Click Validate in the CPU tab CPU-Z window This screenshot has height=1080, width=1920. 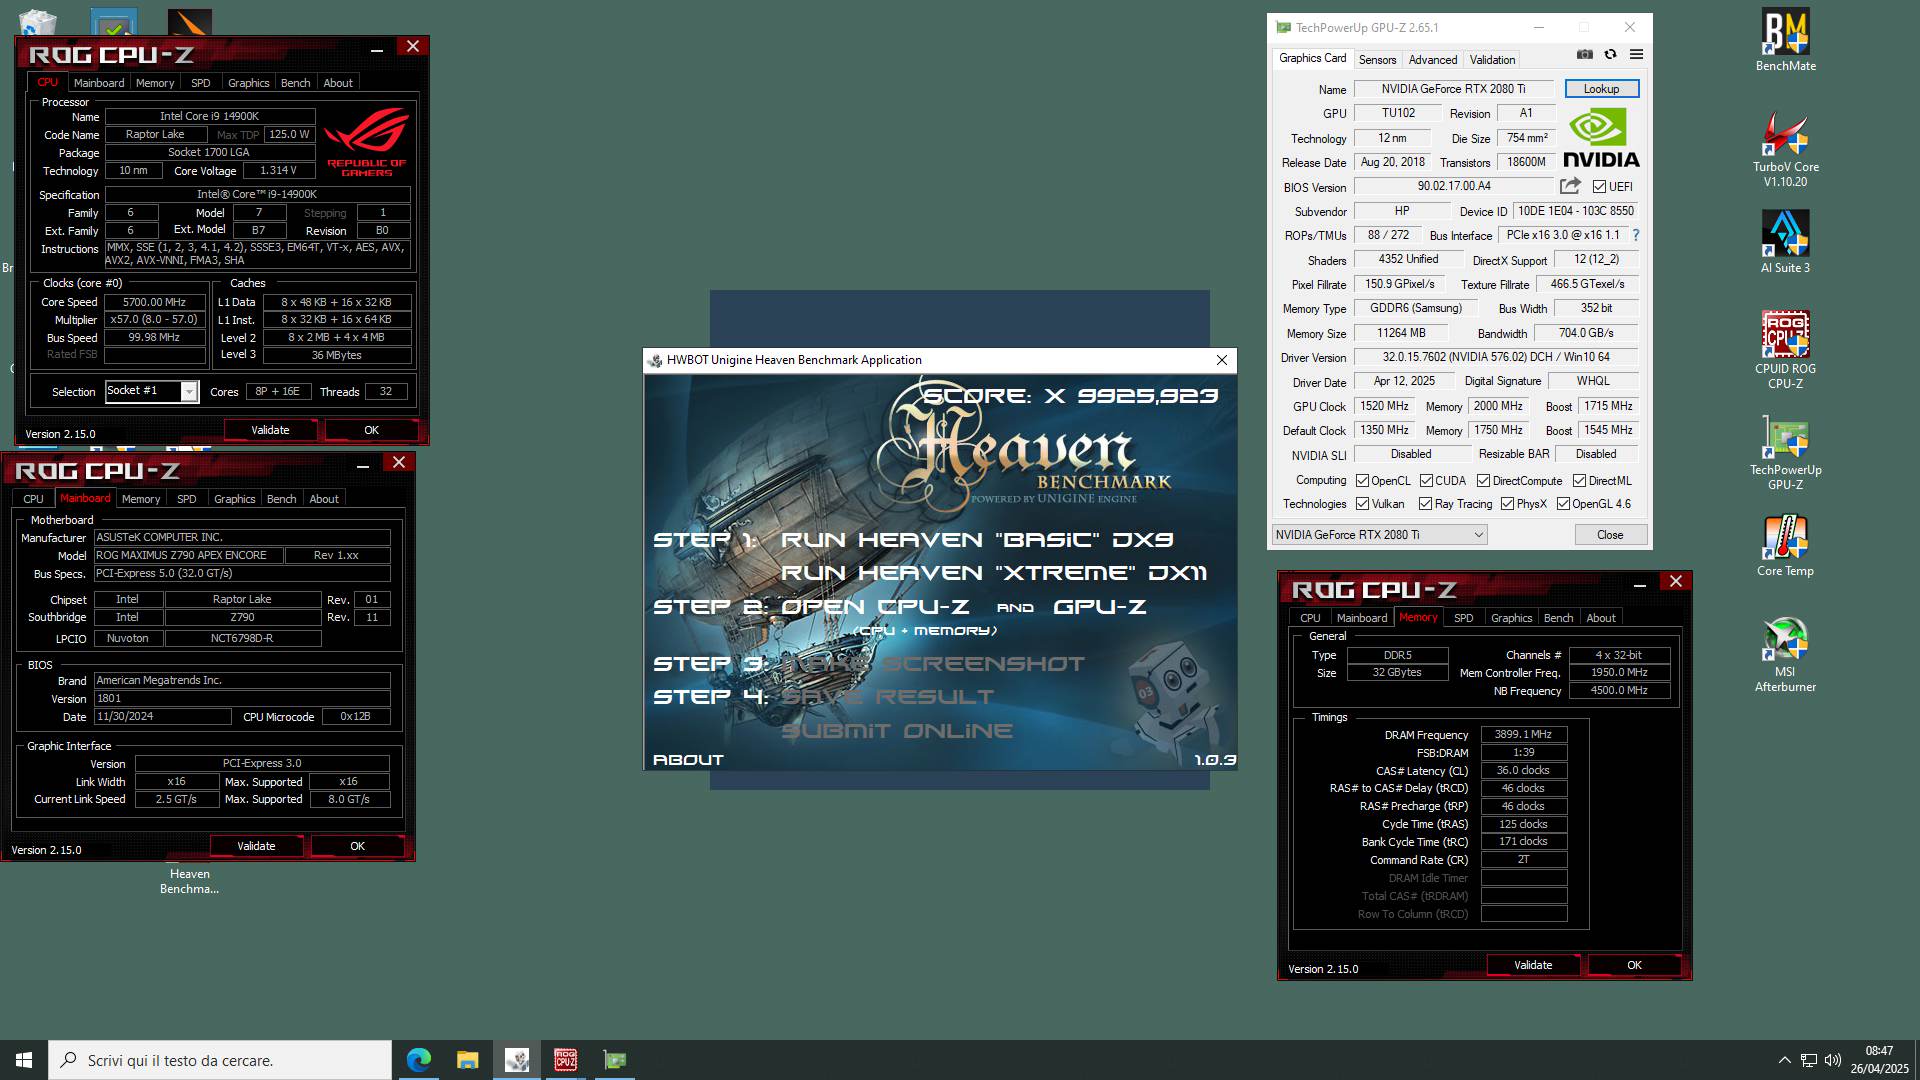tap(270, 430)
